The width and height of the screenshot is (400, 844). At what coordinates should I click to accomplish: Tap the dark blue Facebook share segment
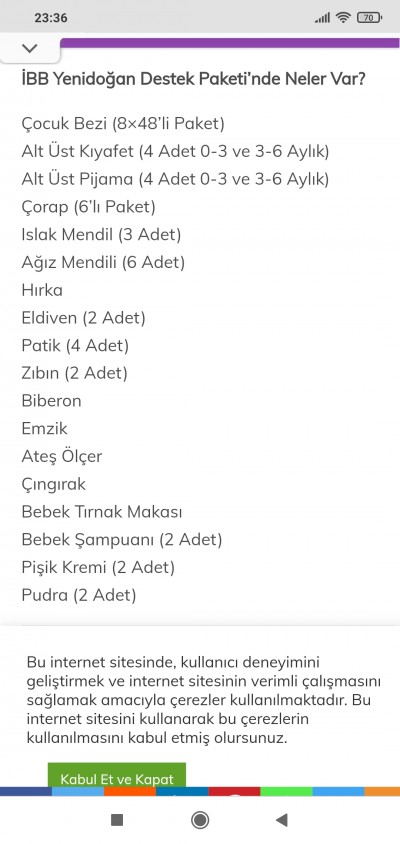pyautogui.click(x=26, y=792)
